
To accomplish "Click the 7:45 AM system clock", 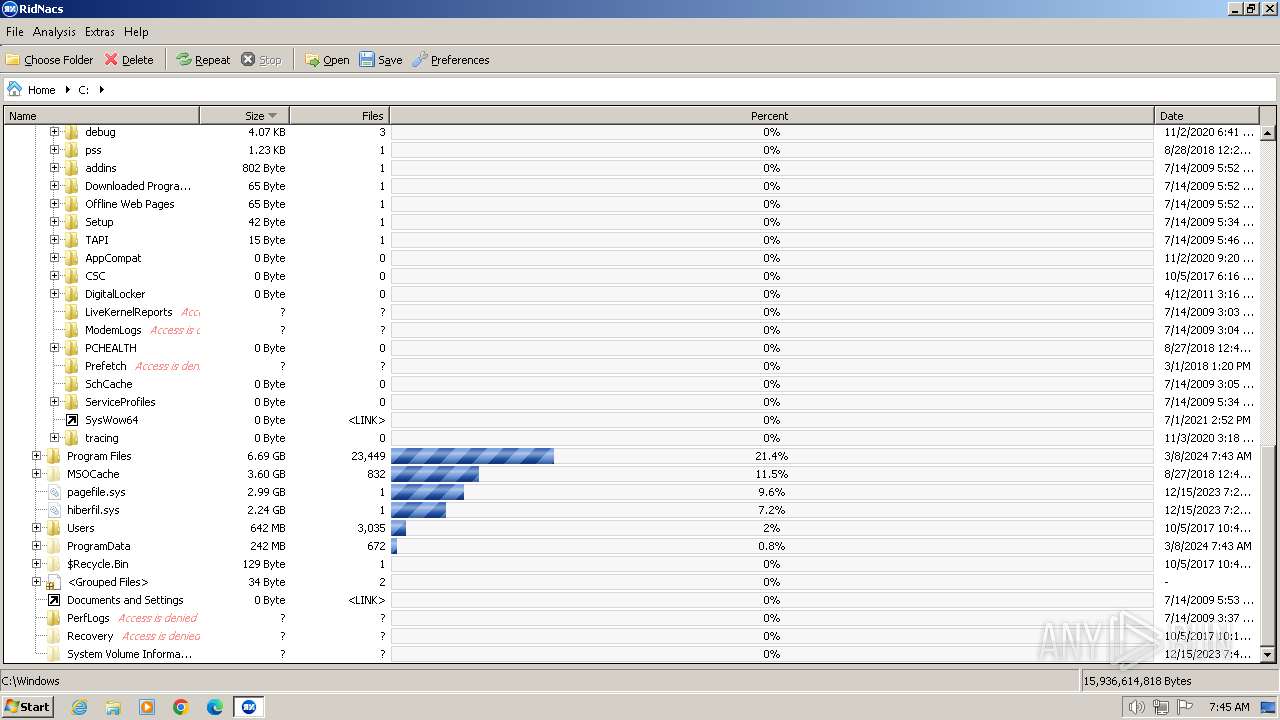I will pyautogui.click(x=1229, y=707).
